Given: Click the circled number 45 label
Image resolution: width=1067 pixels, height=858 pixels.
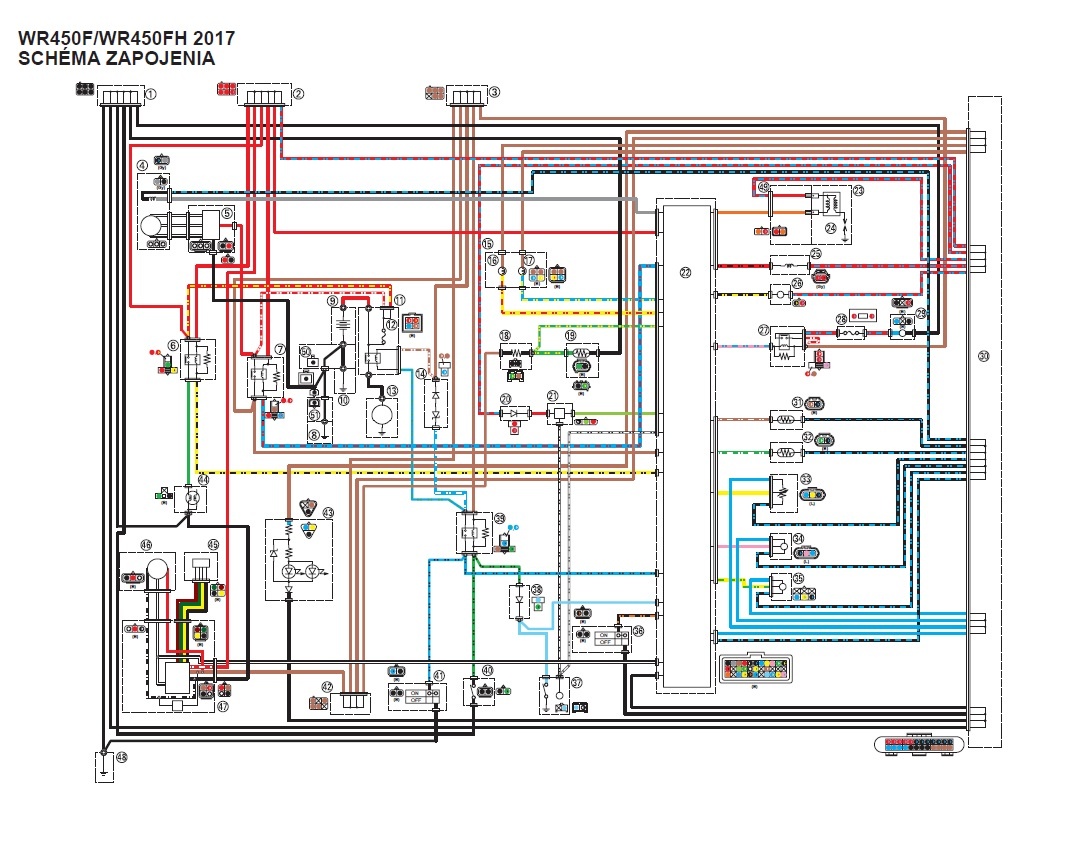Looking at the screenshot, I should [x=213, y=545].
